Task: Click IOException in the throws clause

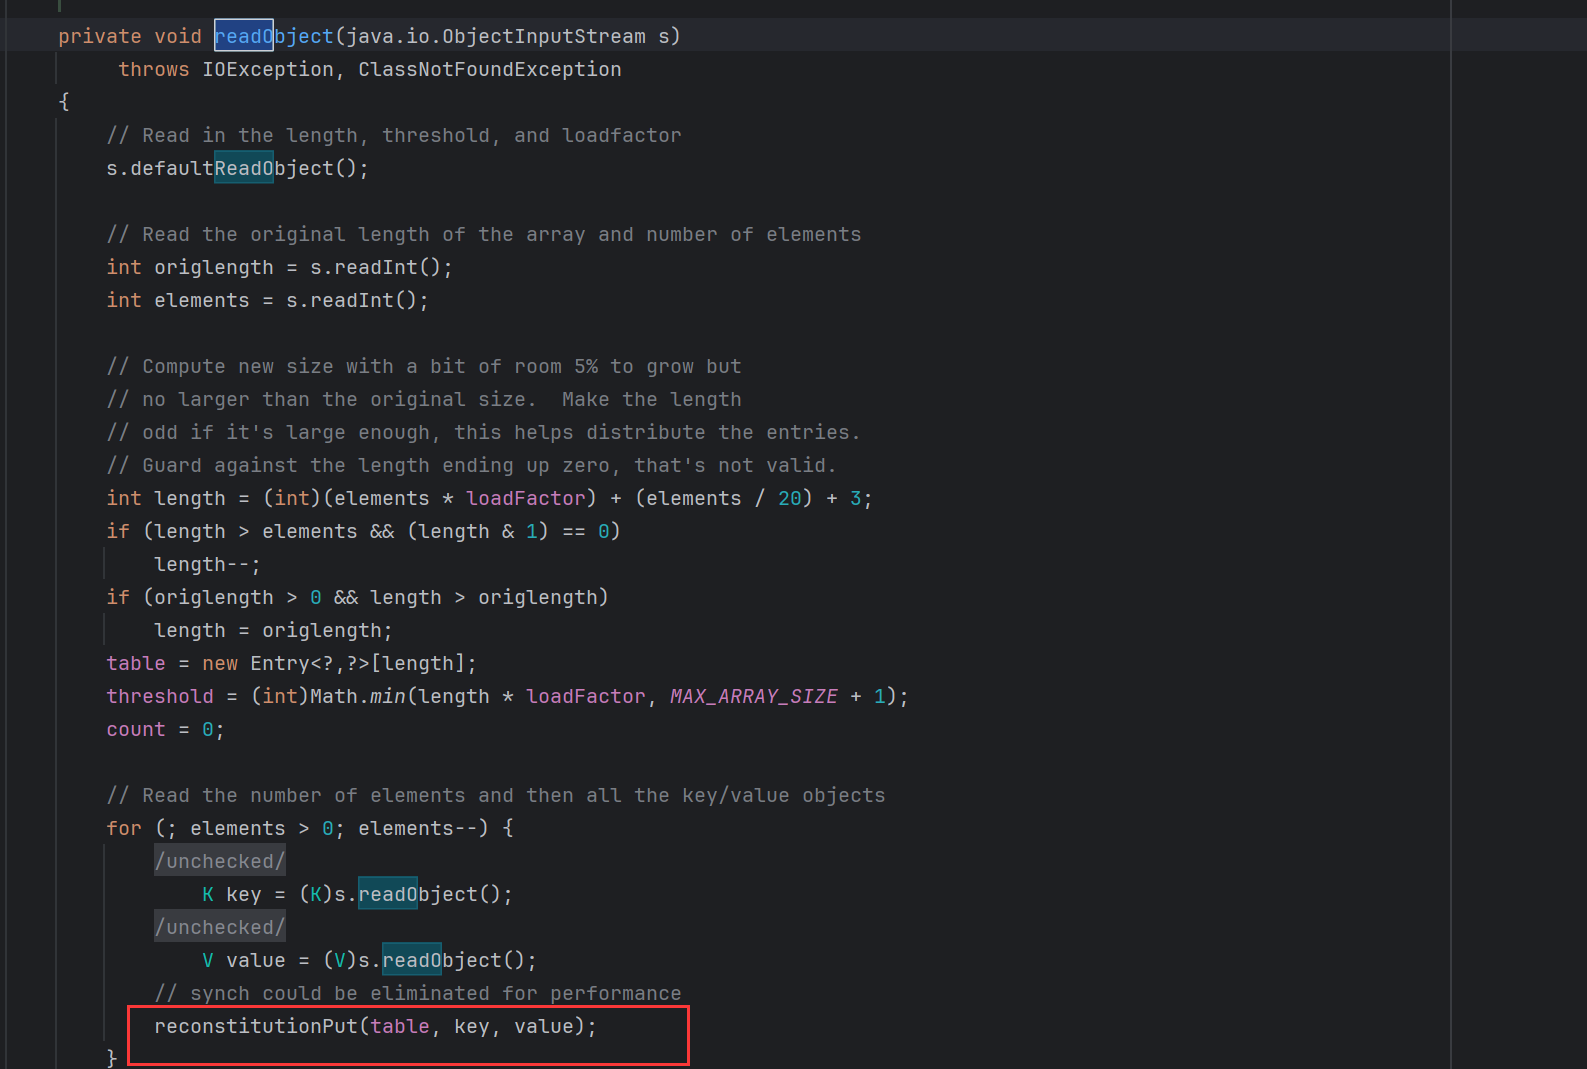Action: [268, 69]
